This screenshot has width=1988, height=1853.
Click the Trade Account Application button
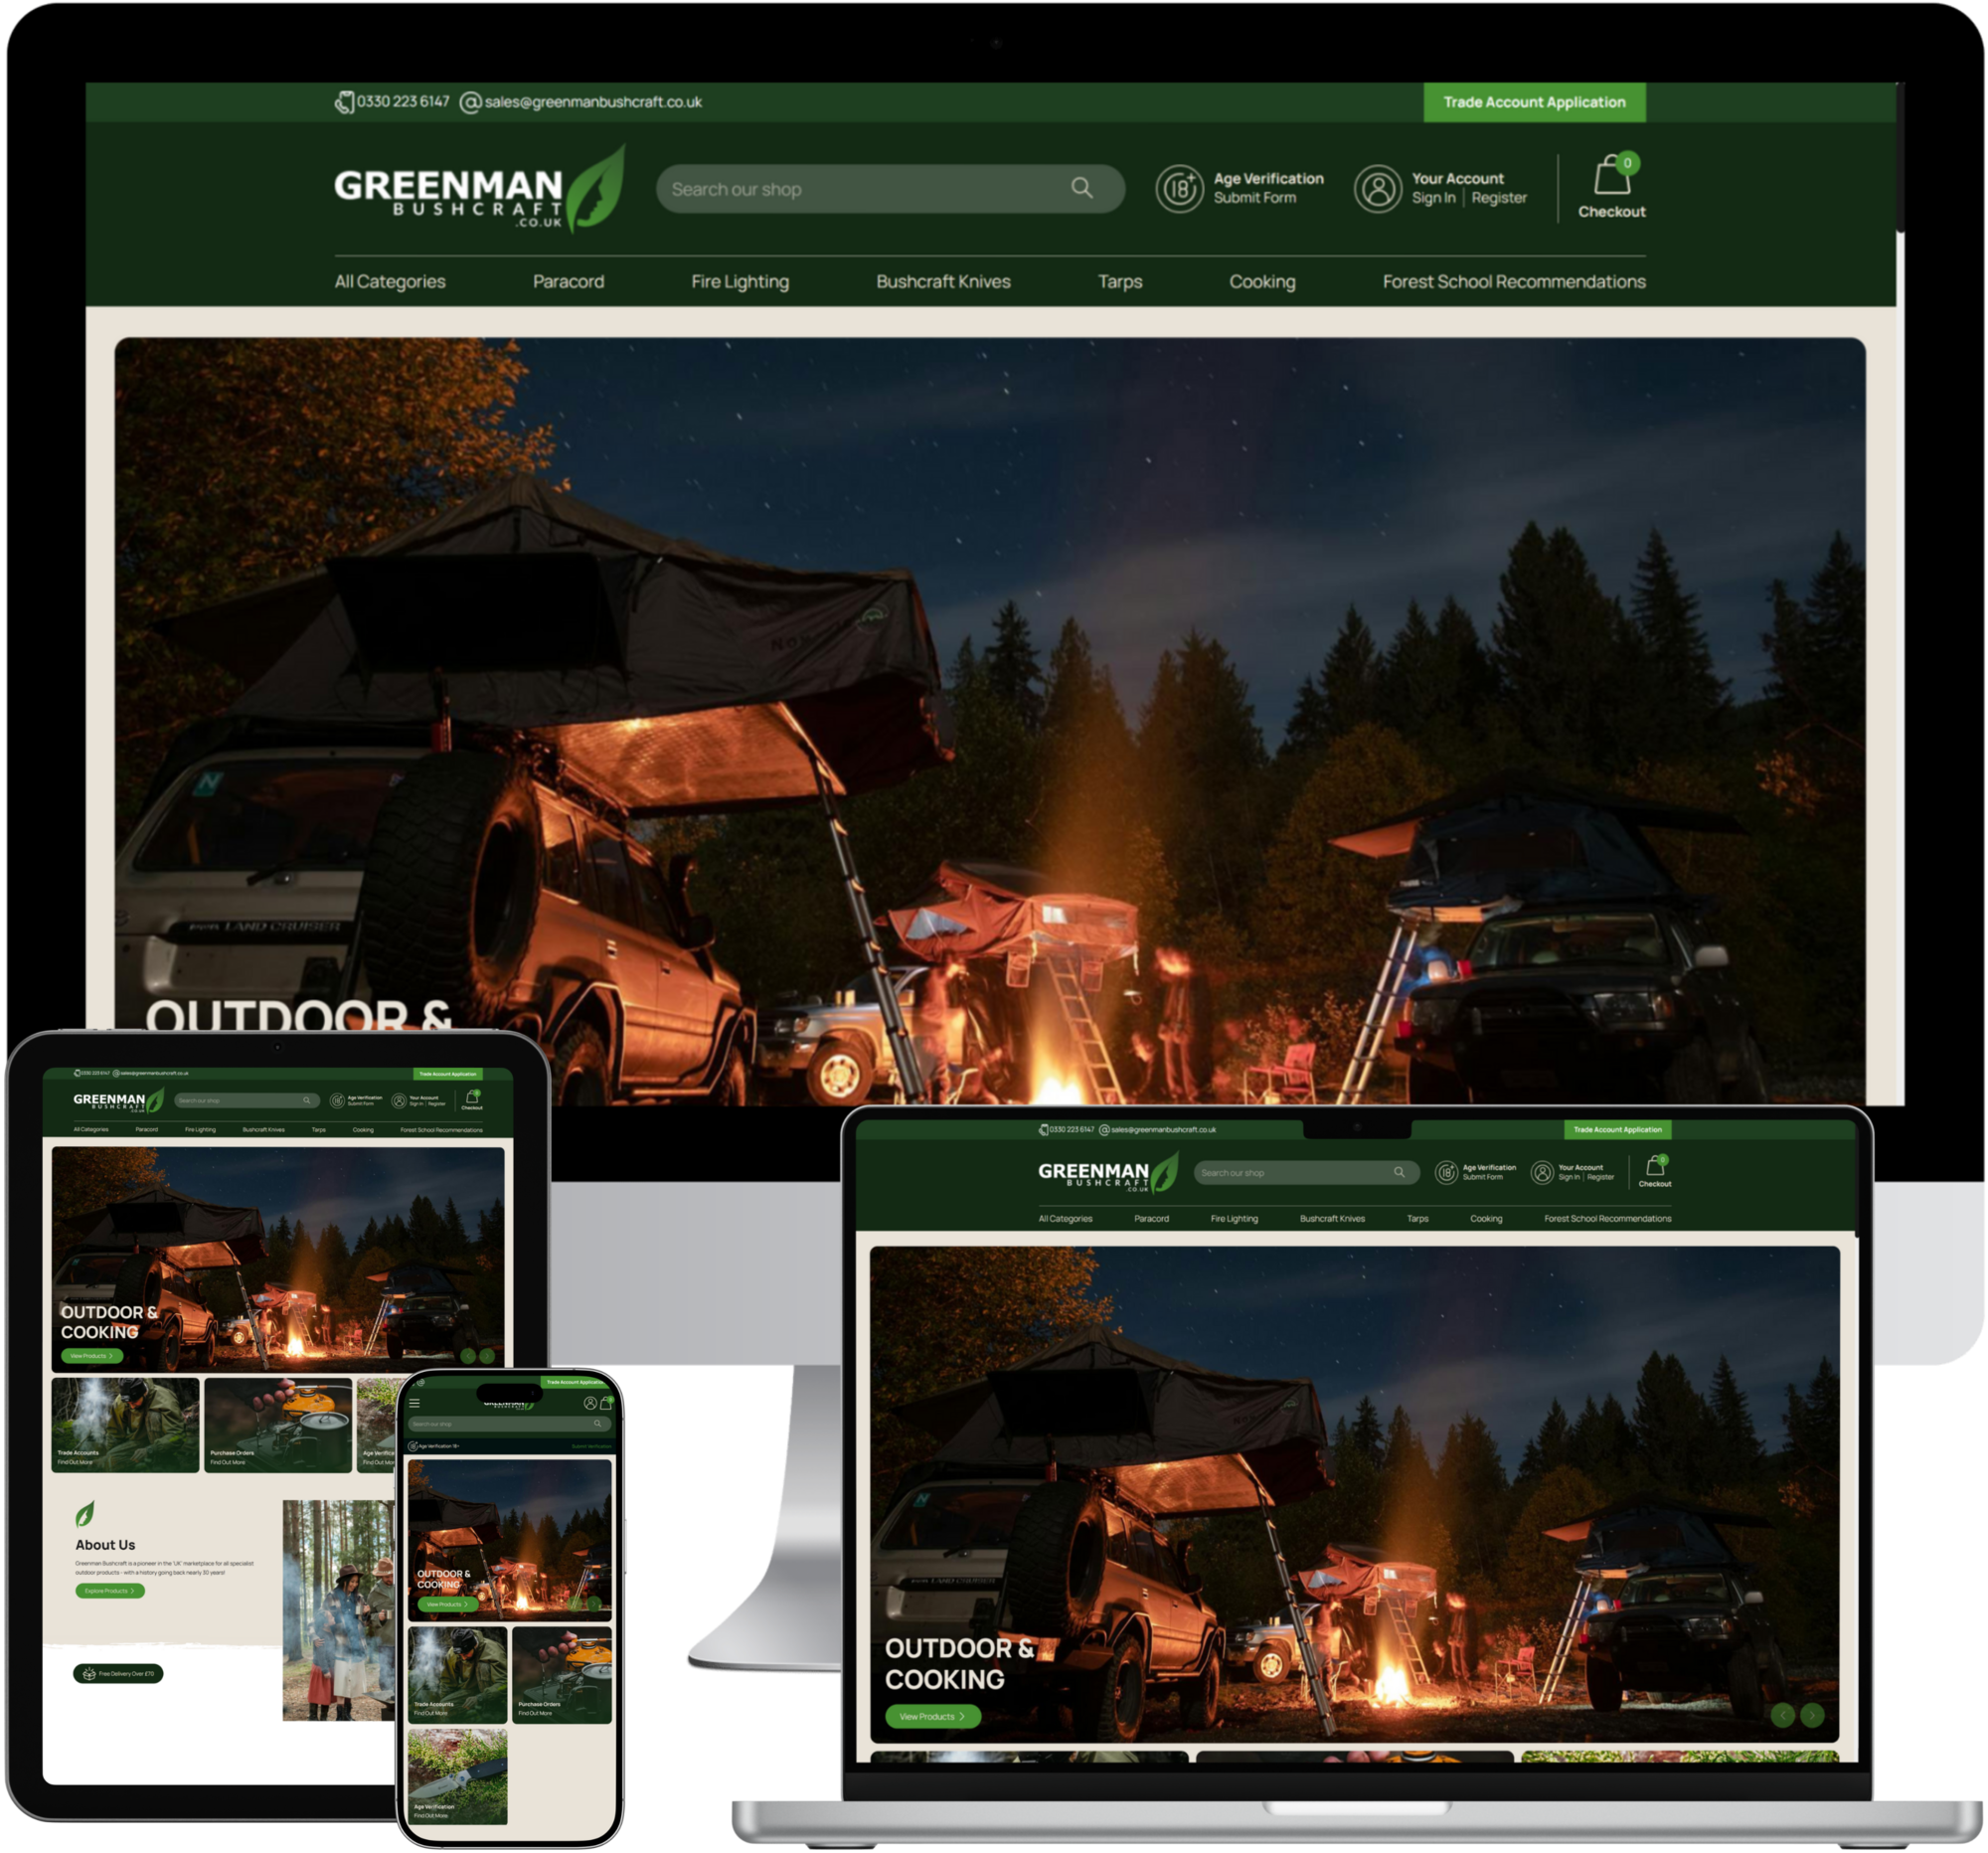pos(1534,101)
